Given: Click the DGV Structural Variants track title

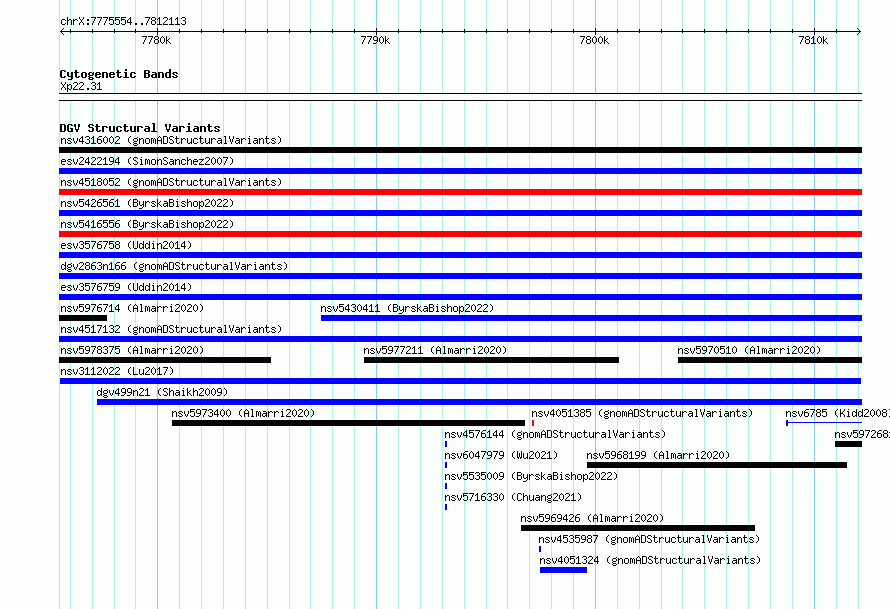Looking at the screenshot, I should [140, 128].
